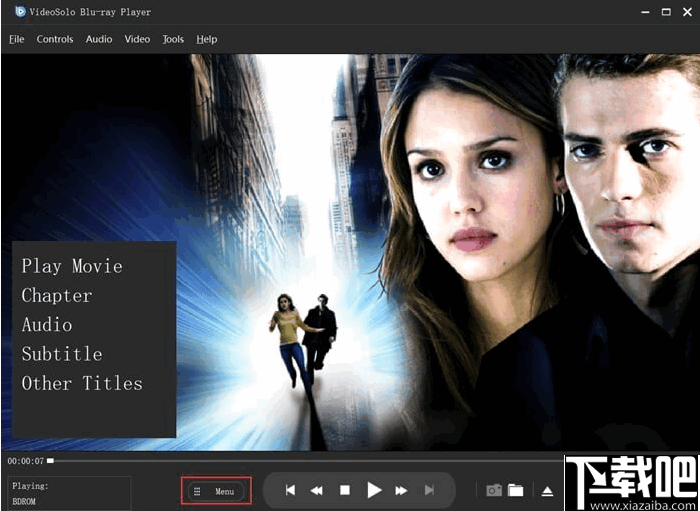Viewport: 700px width, 511px height.
Task: Stop the Blu-ray playback
Action: coord(345,490)
